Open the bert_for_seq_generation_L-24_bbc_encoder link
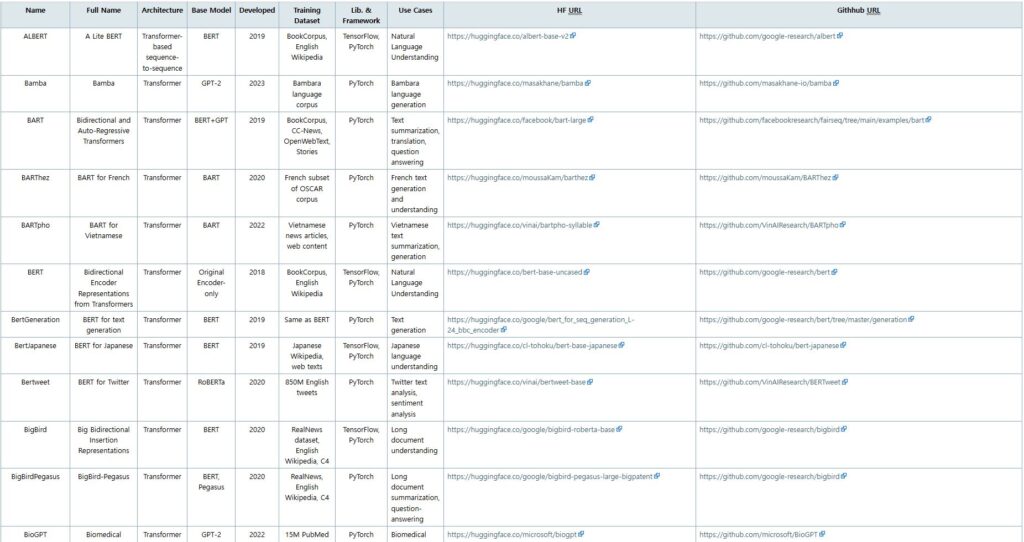The width and height of the screenshot is (1024, 542). click(x=540, y=320)
